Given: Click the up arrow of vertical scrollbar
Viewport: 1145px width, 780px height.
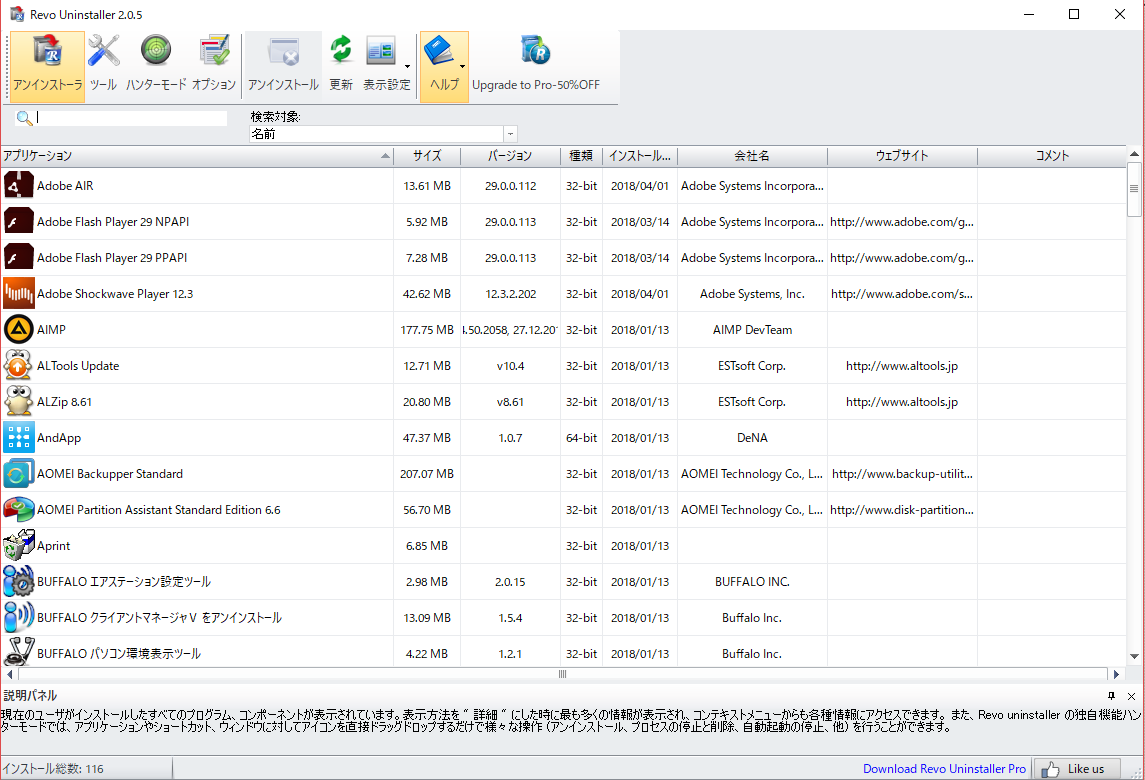Looking at the screenshot, I should click(1134, 154).
